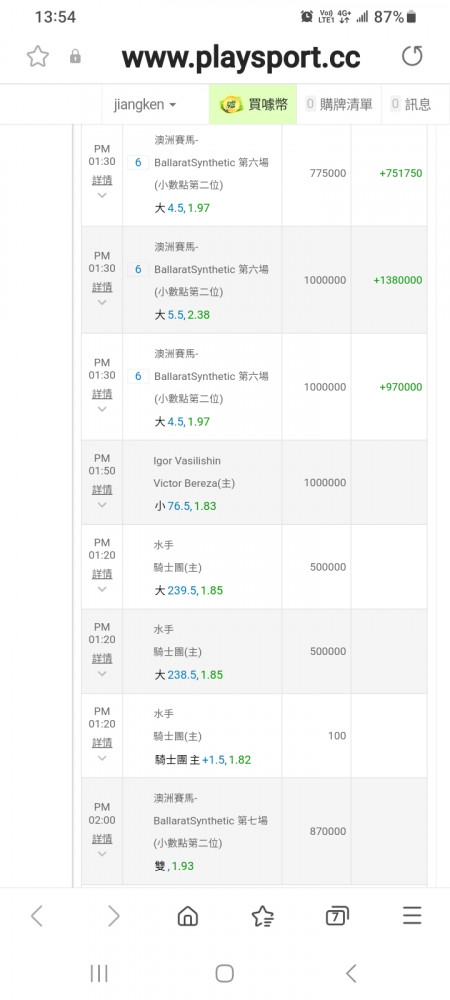Open the Android recent apps button
Screen dimensions: 450x1000
tap(99, 973)
